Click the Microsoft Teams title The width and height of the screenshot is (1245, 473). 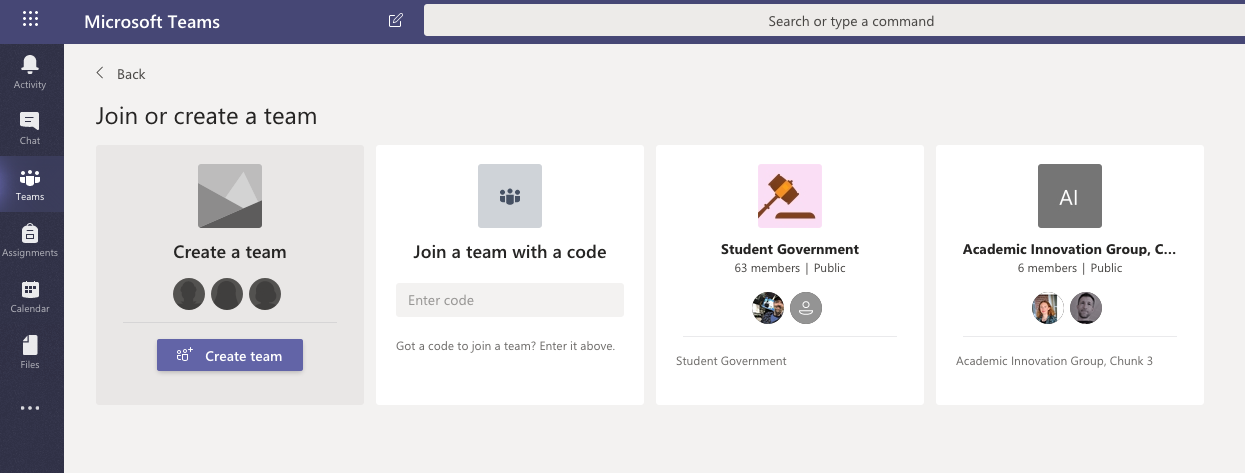coord(152,21)
